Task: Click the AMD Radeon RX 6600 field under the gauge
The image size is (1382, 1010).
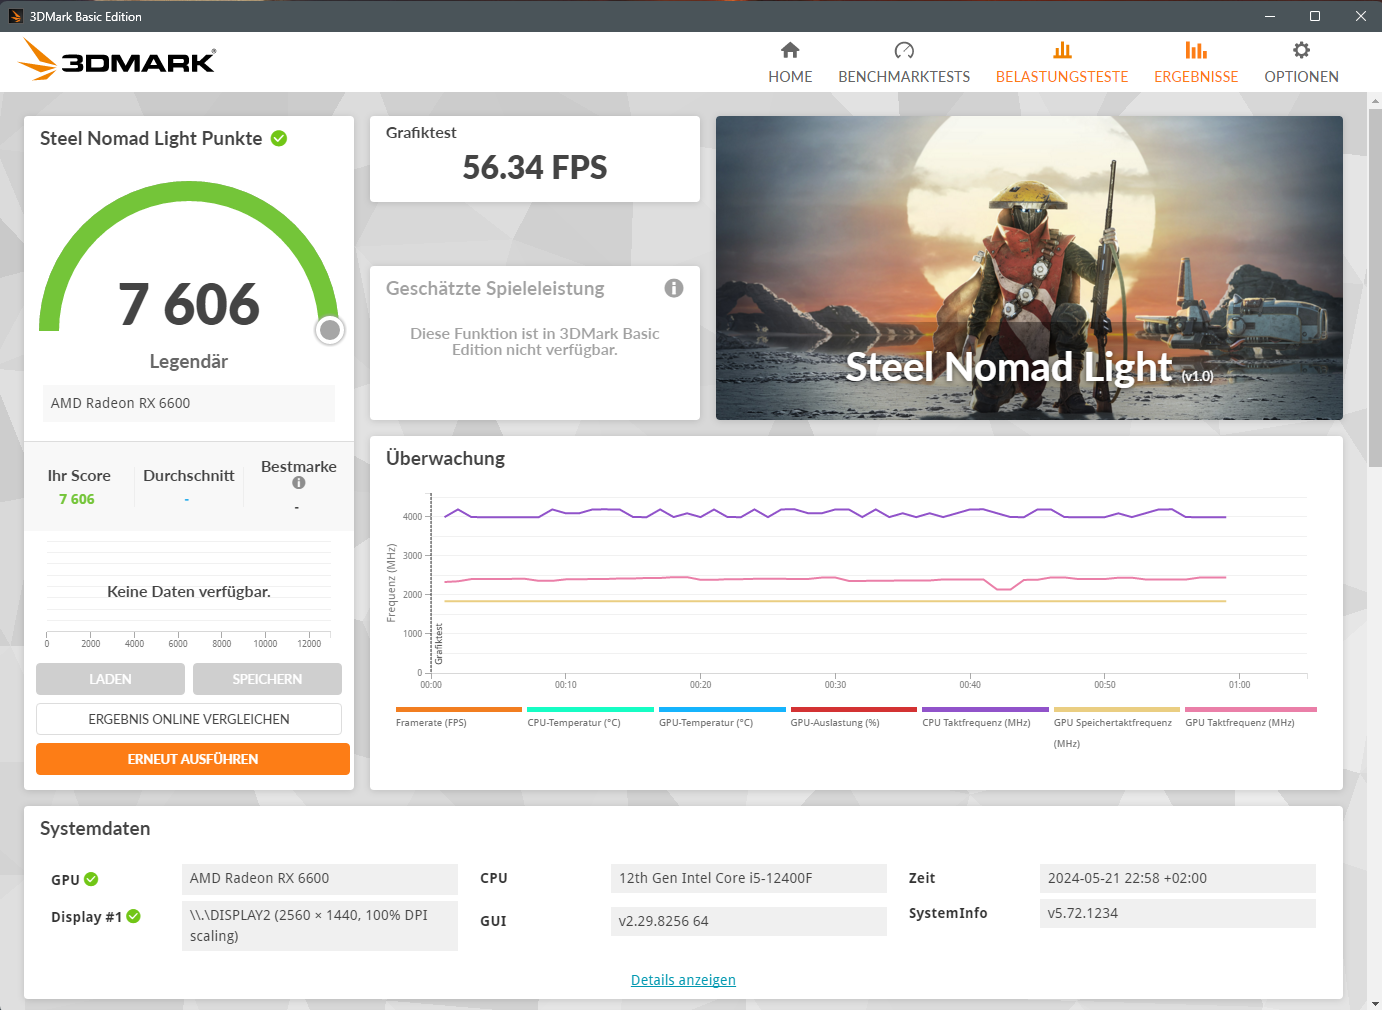Action: tap(189, 403)
